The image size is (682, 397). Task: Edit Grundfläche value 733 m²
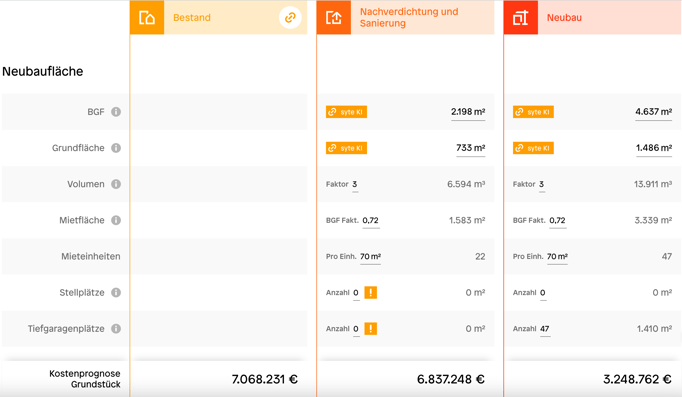tap(471, 148)
